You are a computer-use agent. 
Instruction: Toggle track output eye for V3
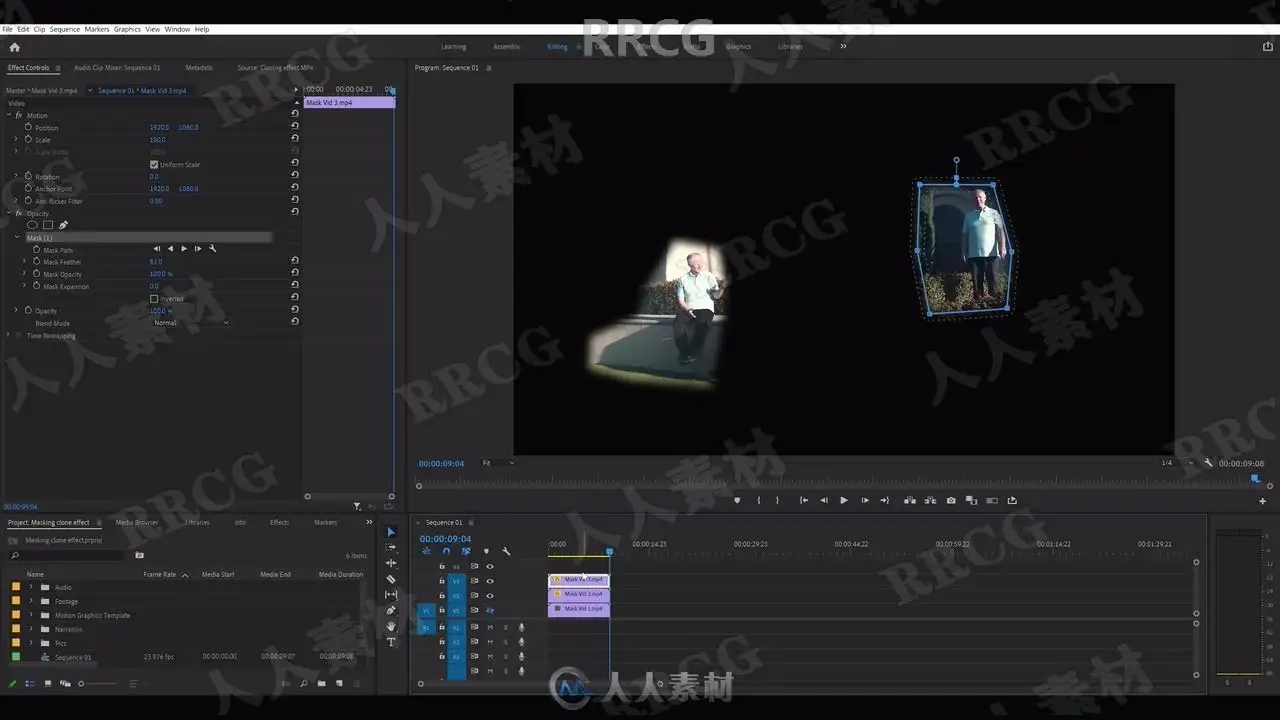click(x=490, y=580)
